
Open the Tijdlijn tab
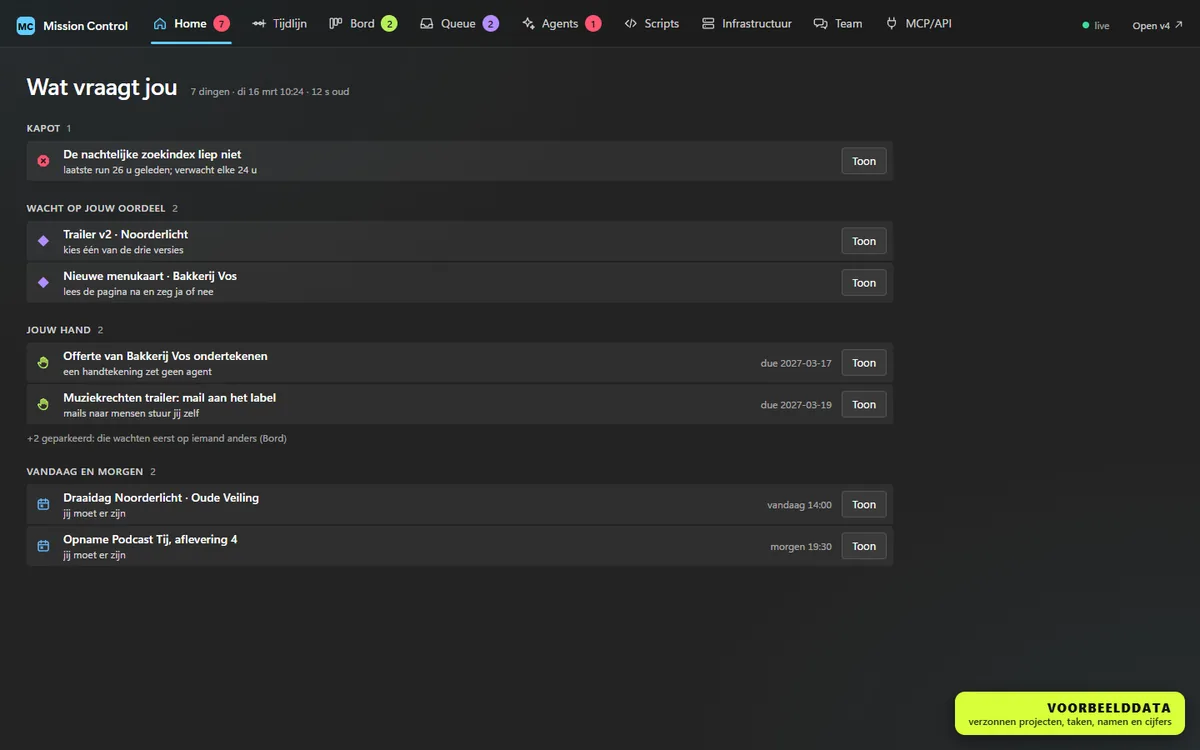tap(279, 23)
